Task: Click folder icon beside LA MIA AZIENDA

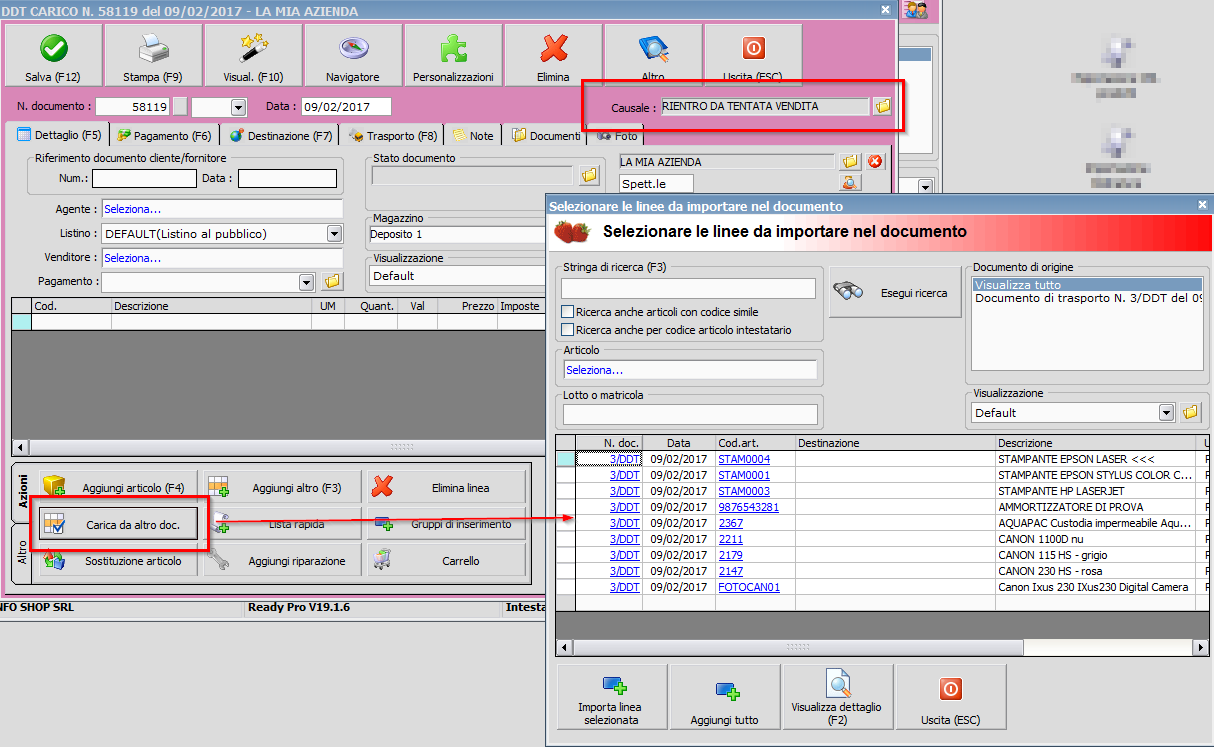Action: pos(850,161)
